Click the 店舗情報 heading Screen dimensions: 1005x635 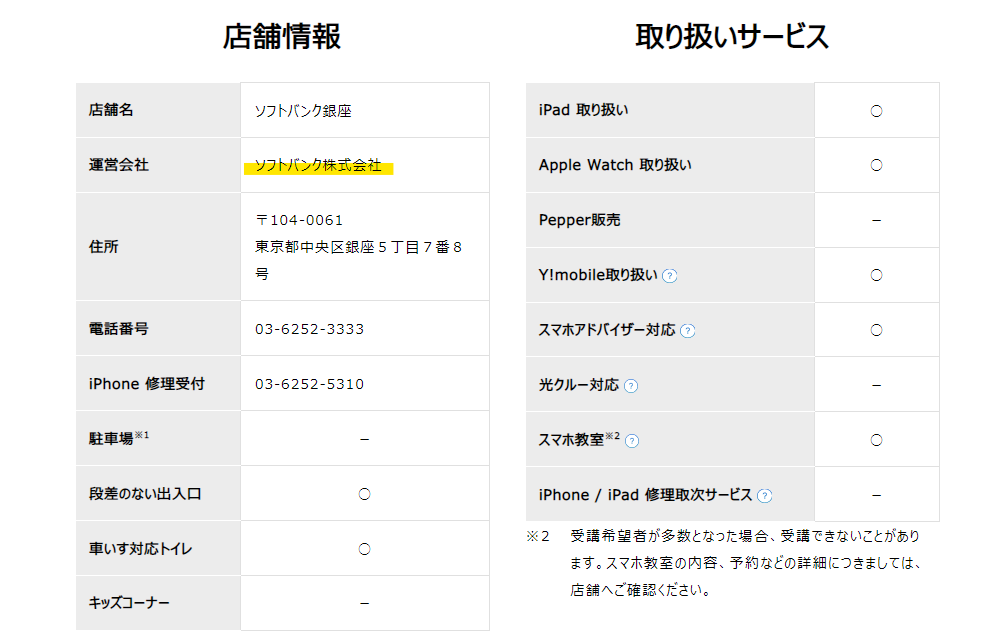click(x=282, y=37)
